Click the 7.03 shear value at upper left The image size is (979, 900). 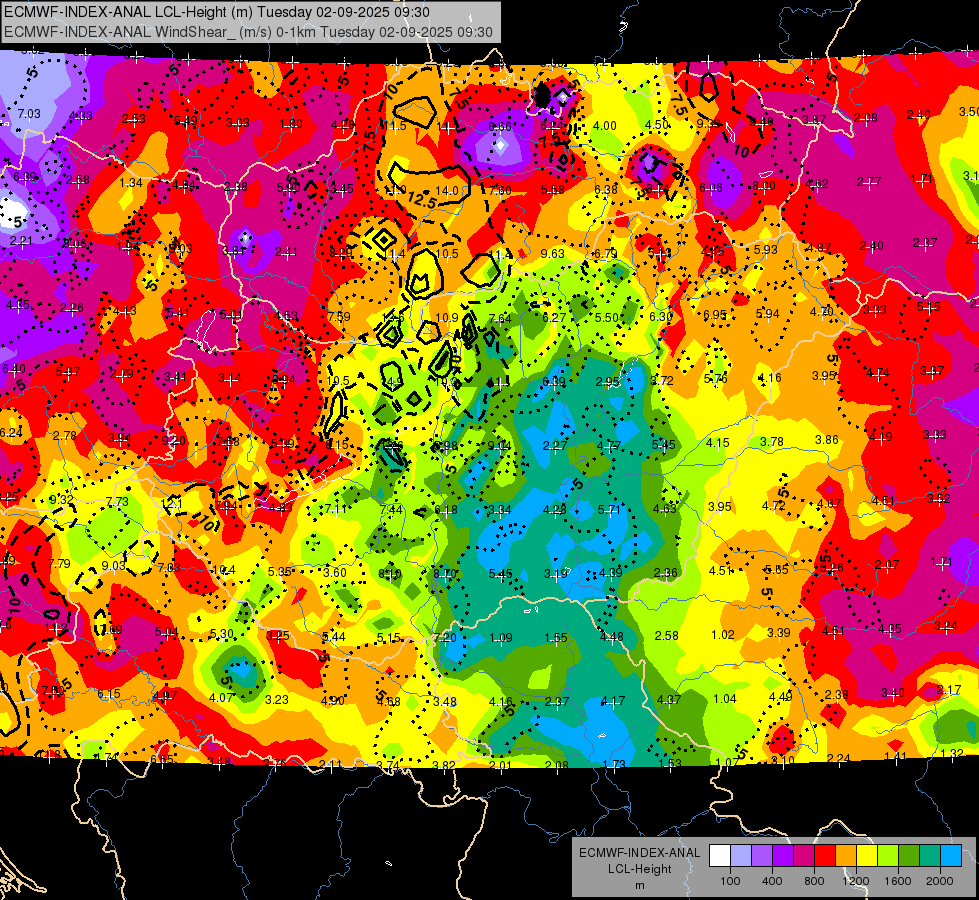[x=29, y=114]
